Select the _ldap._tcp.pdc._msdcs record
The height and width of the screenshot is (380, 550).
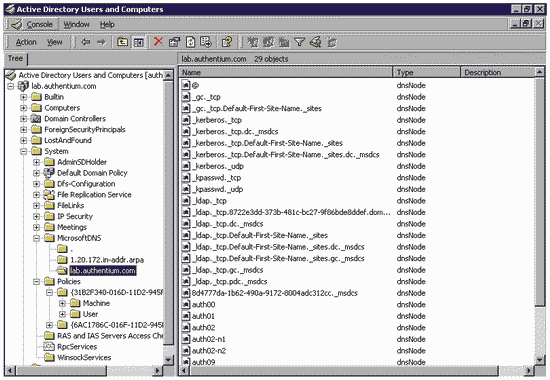pos(229,281)
